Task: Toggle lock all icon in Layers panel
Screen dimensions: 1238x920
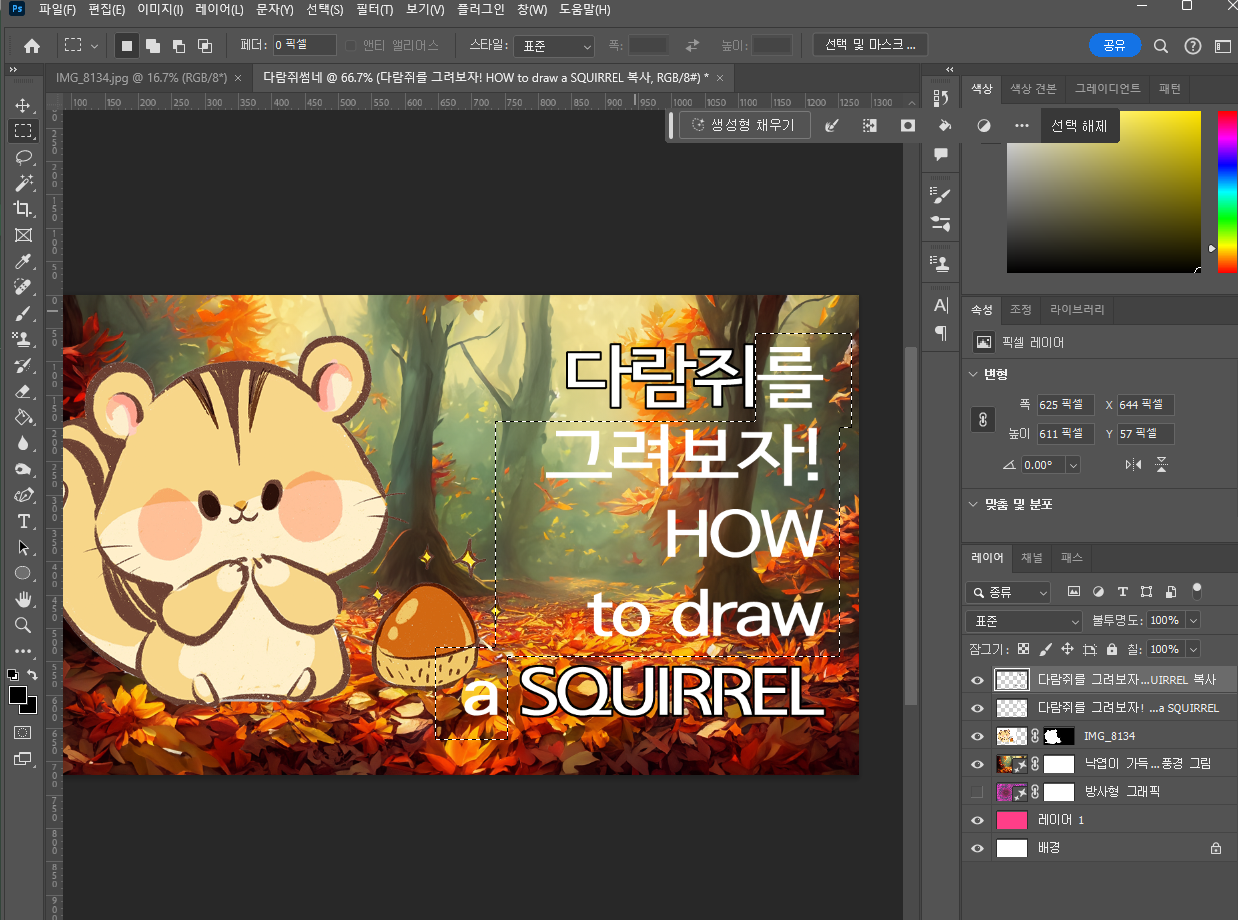Action: point(1114,649)
